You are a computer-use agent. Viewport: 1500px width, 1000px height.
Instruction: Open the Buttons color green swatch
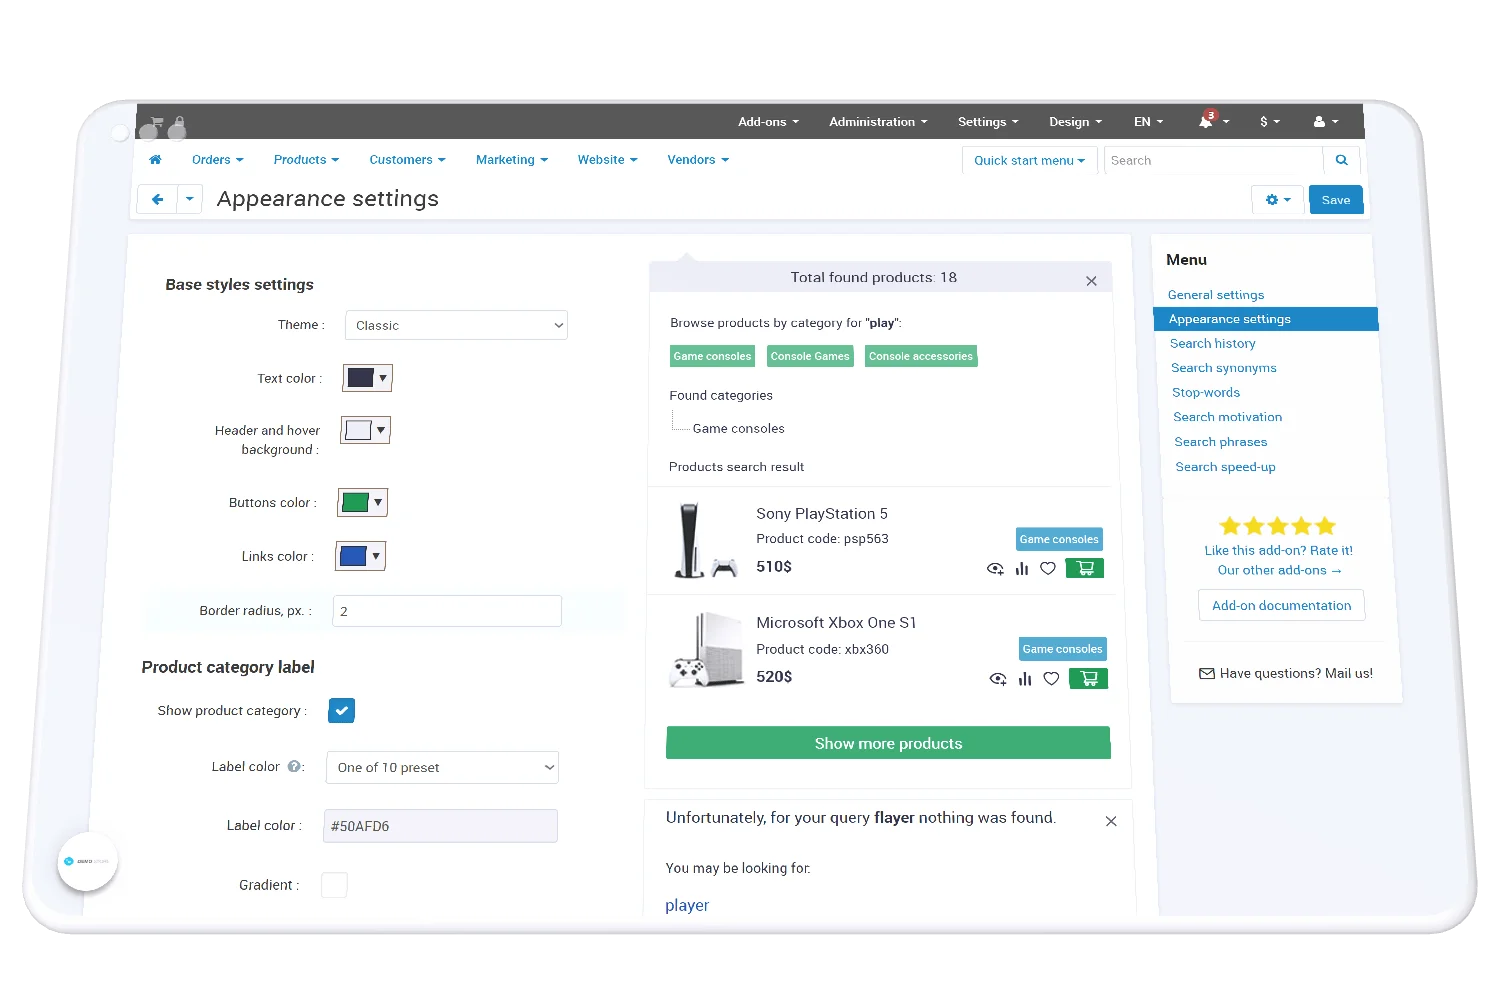point(362,503)
